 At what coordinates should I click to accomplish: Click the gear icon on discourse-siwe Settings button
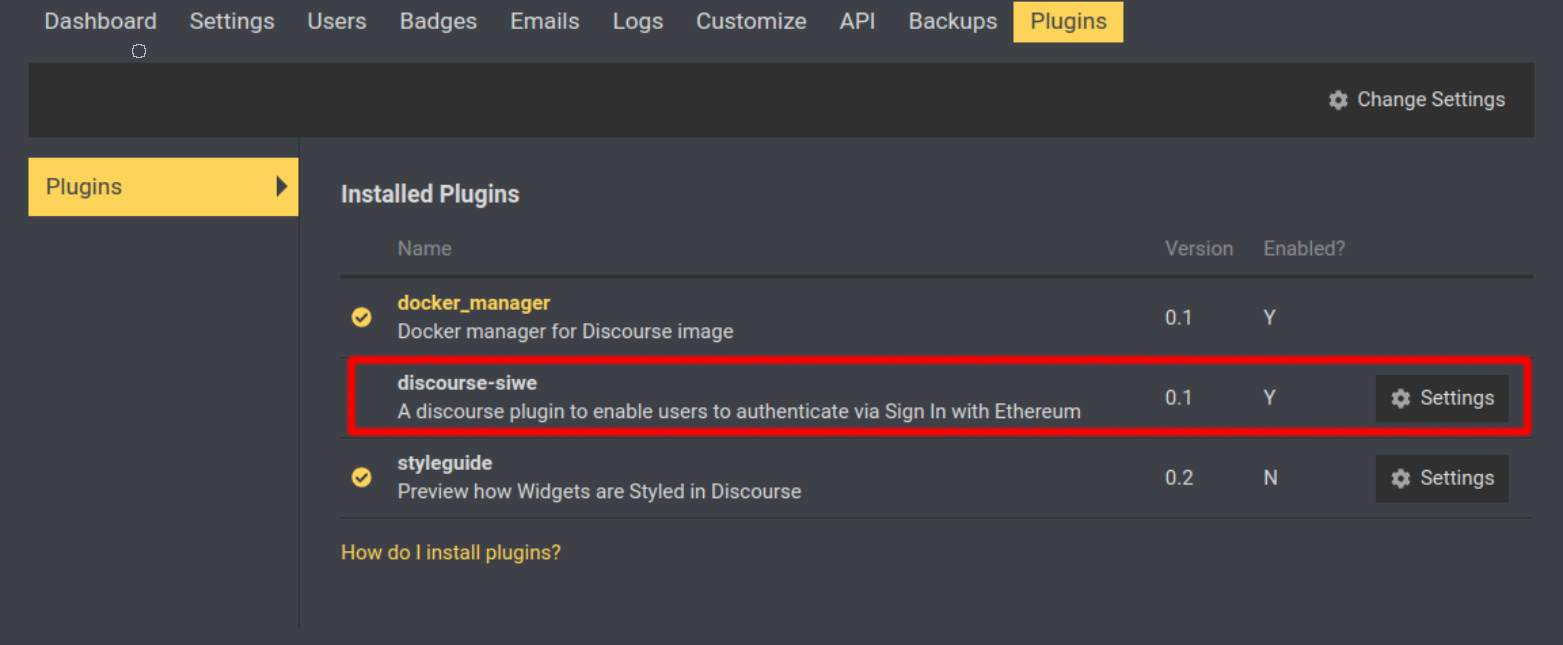pyautogui.click(x=1399, y=398)
